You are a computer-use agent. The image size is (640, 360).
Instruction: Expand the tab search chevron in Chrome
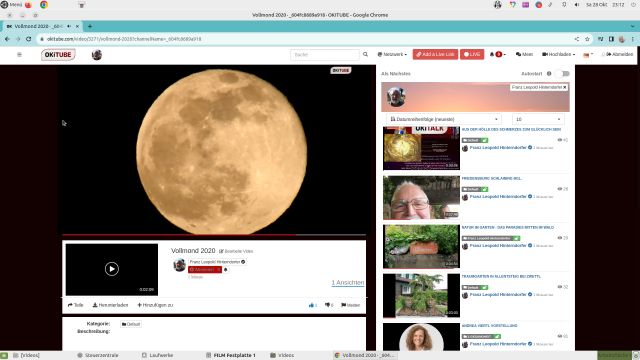(x=633, y=26)
